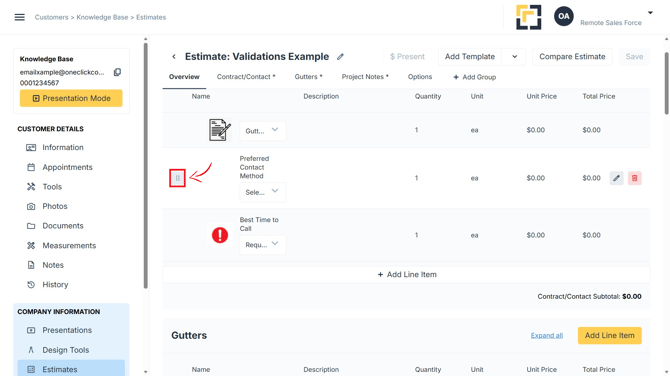Copy the customer email address

[117, 72]
